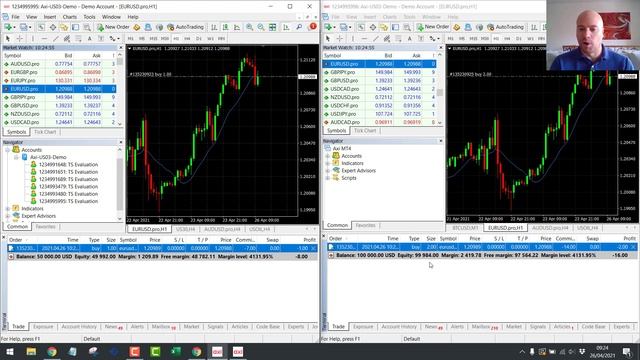Open red notification badge in left window
Image resolution: width=640 pixels, height=360 pixels.
pyautogui.click(x=313, y=26)
